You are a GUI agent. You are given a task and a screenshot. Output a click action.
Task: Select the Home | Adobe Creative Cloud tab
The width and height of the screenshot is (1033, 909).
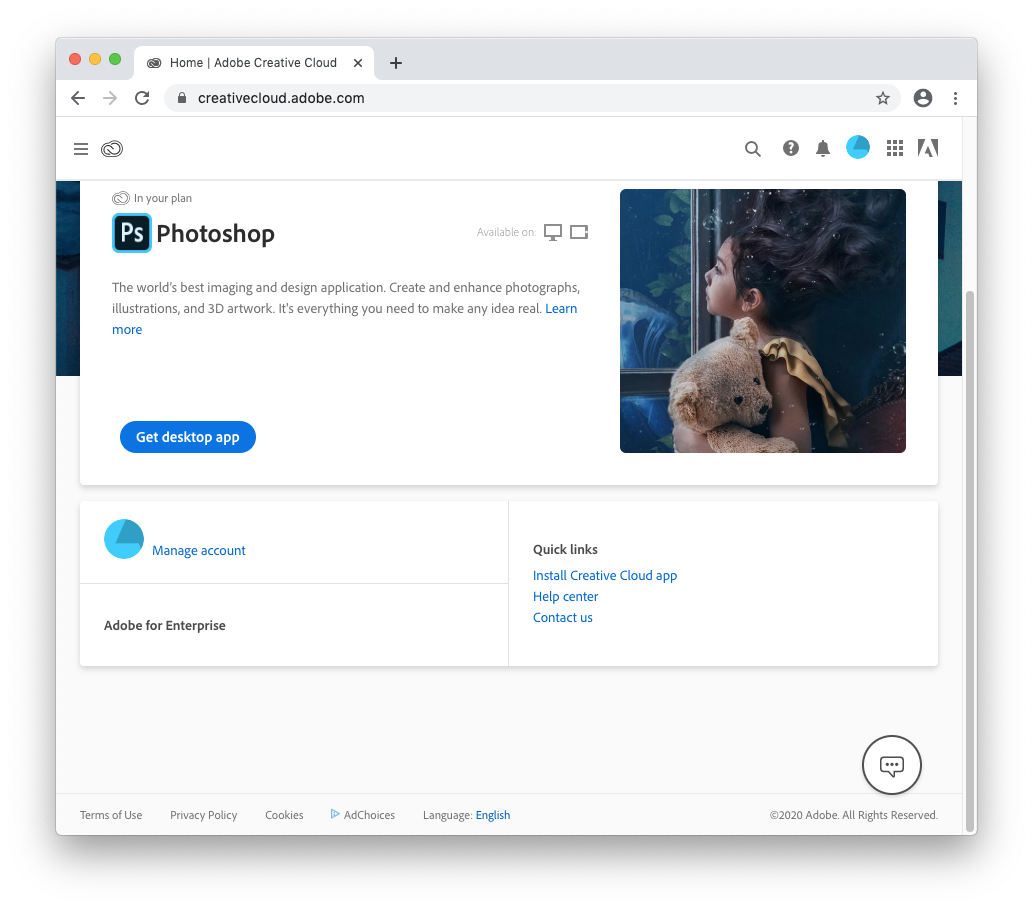pos(254,63)
